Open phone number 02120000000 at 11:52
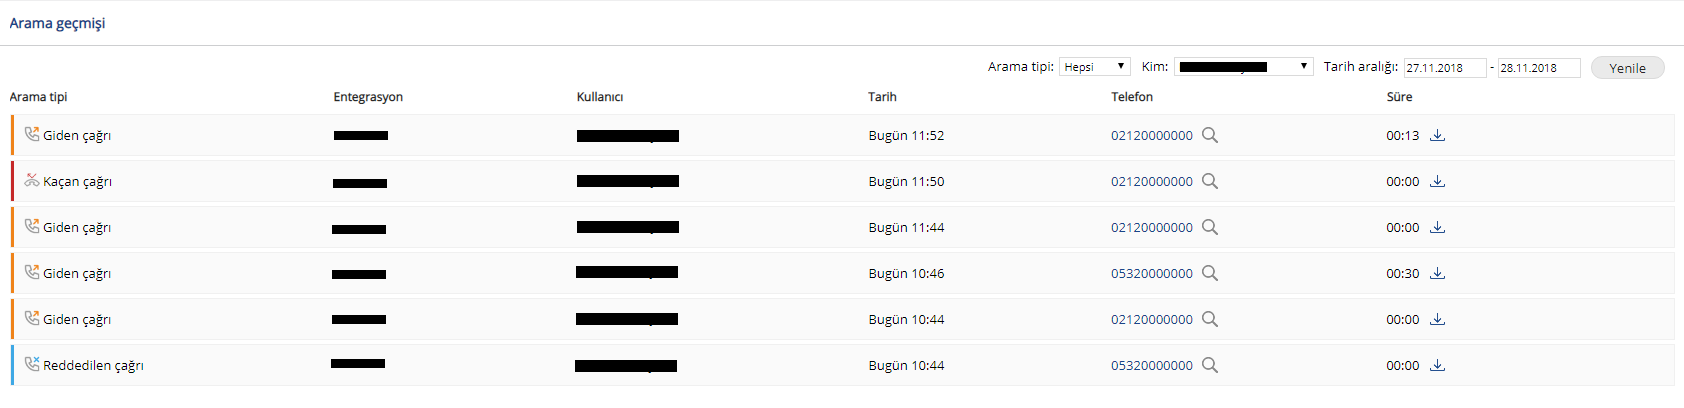 pos(1152,135)
